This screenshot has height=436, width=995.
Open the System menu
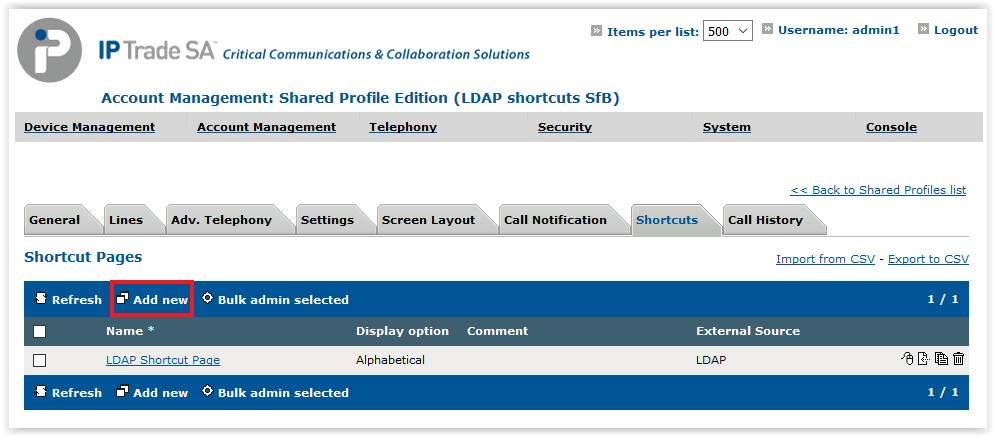[727, 127]
